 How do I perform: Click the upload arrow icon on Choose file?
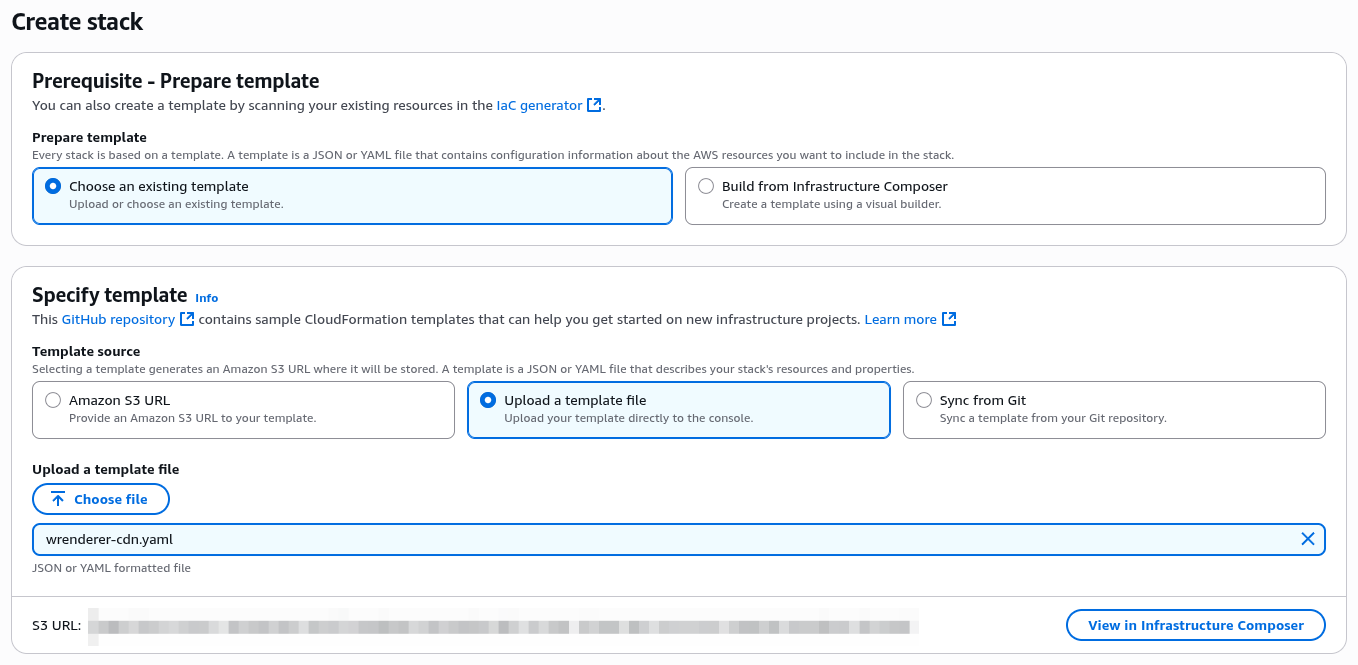click(x=60, y=498)
